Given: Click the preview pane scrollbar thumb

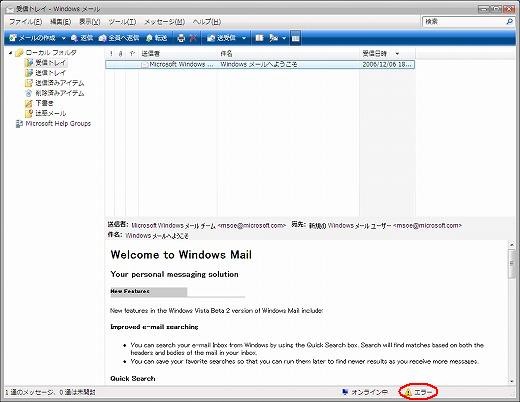Looking at the screenshot, I should pos(512,264).
